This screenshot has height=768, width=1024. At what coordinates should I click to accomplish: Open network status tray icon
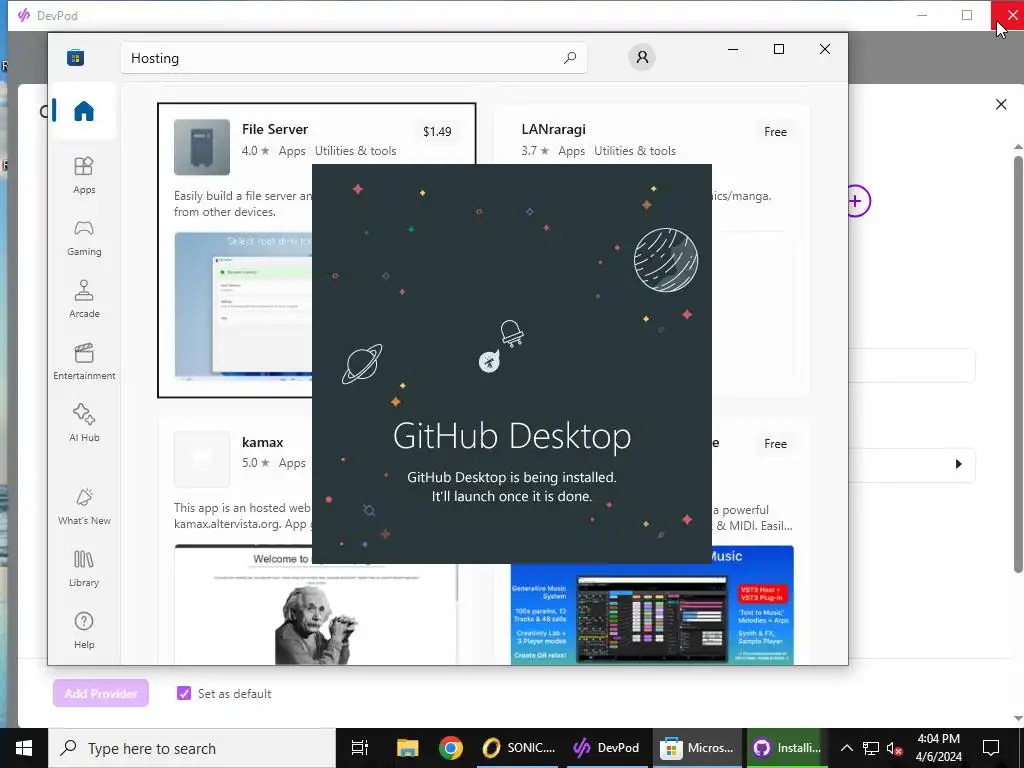(x=871, y=748)
